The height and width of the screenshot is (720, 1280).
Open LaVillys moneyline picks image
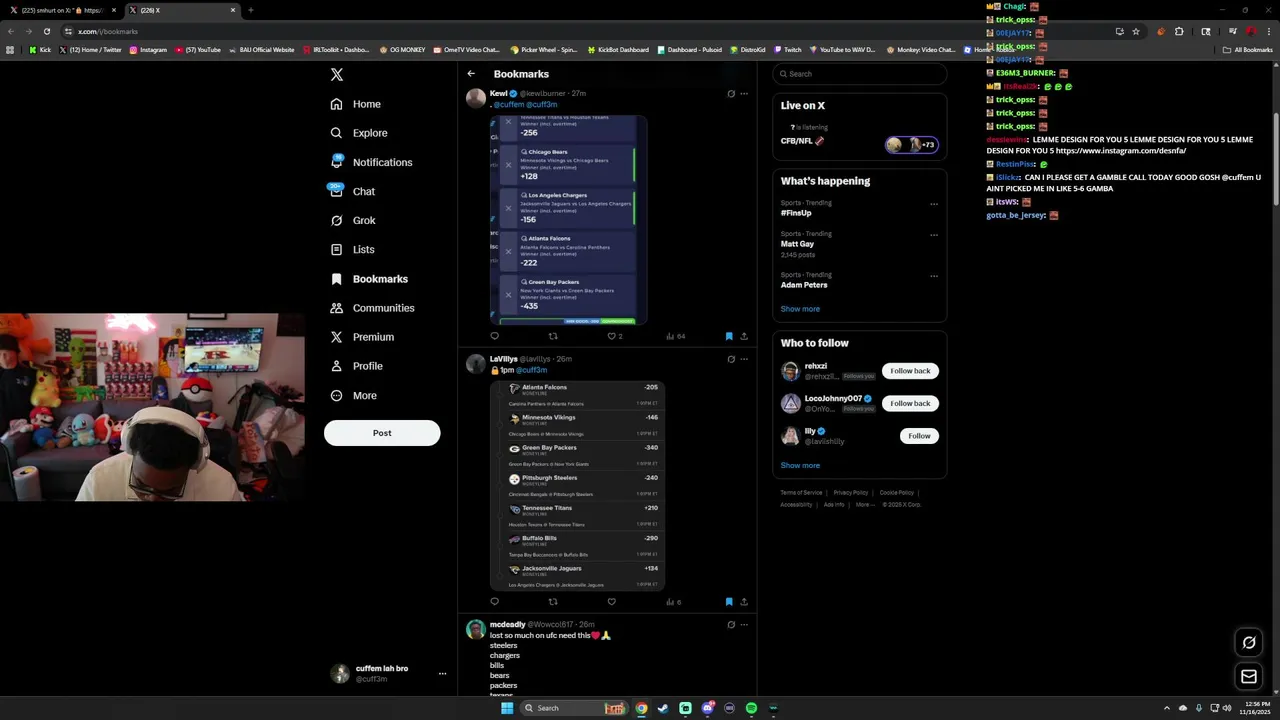(577, 485)
